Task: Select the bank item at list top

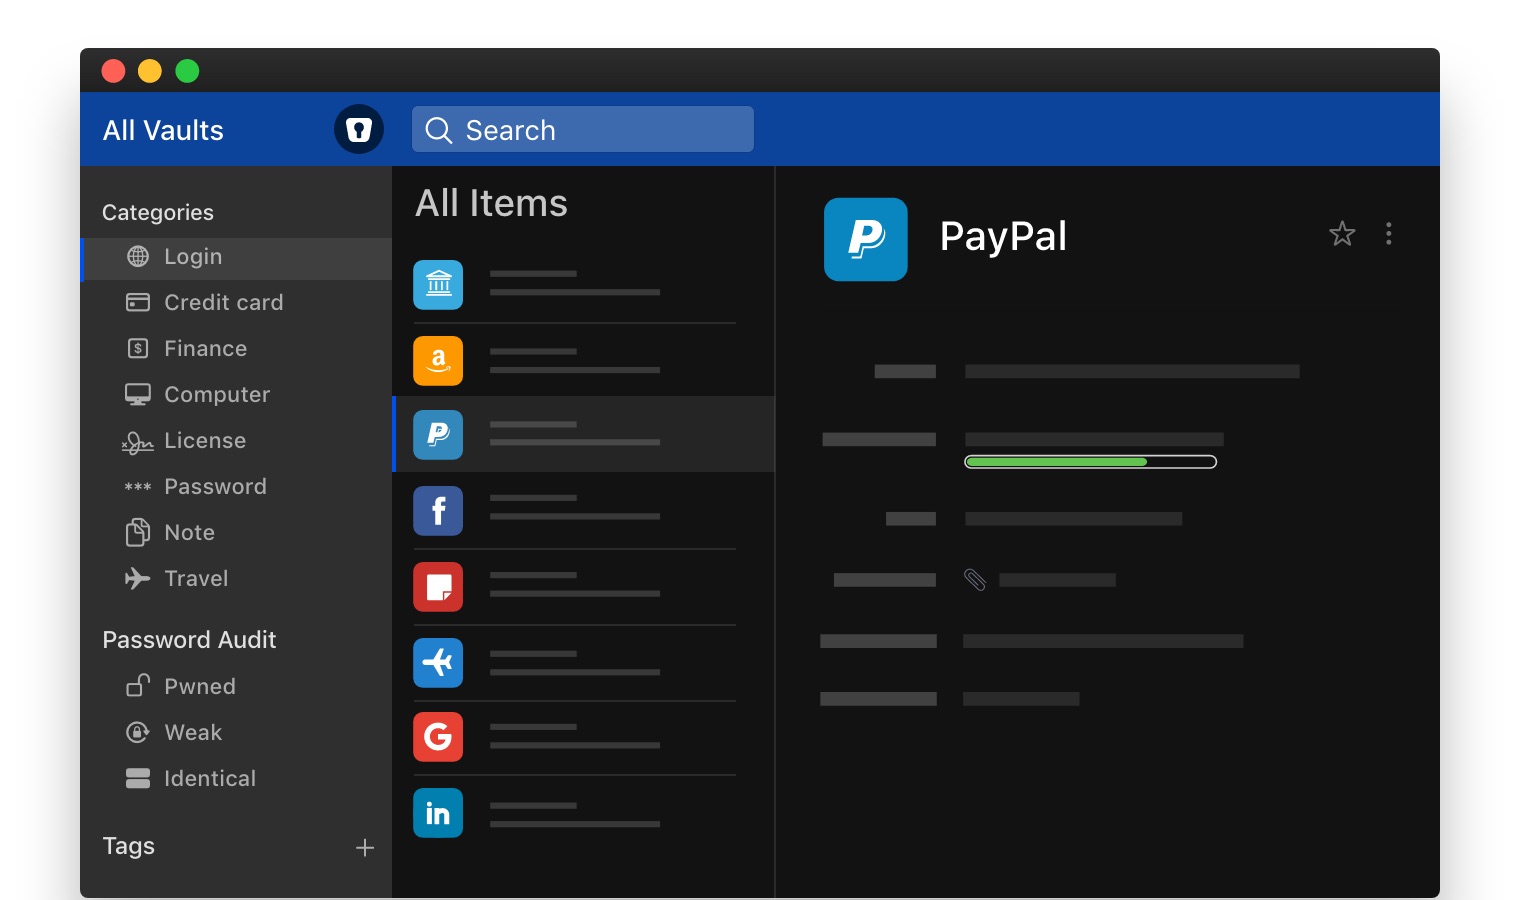Action: (x=575, y=285)
